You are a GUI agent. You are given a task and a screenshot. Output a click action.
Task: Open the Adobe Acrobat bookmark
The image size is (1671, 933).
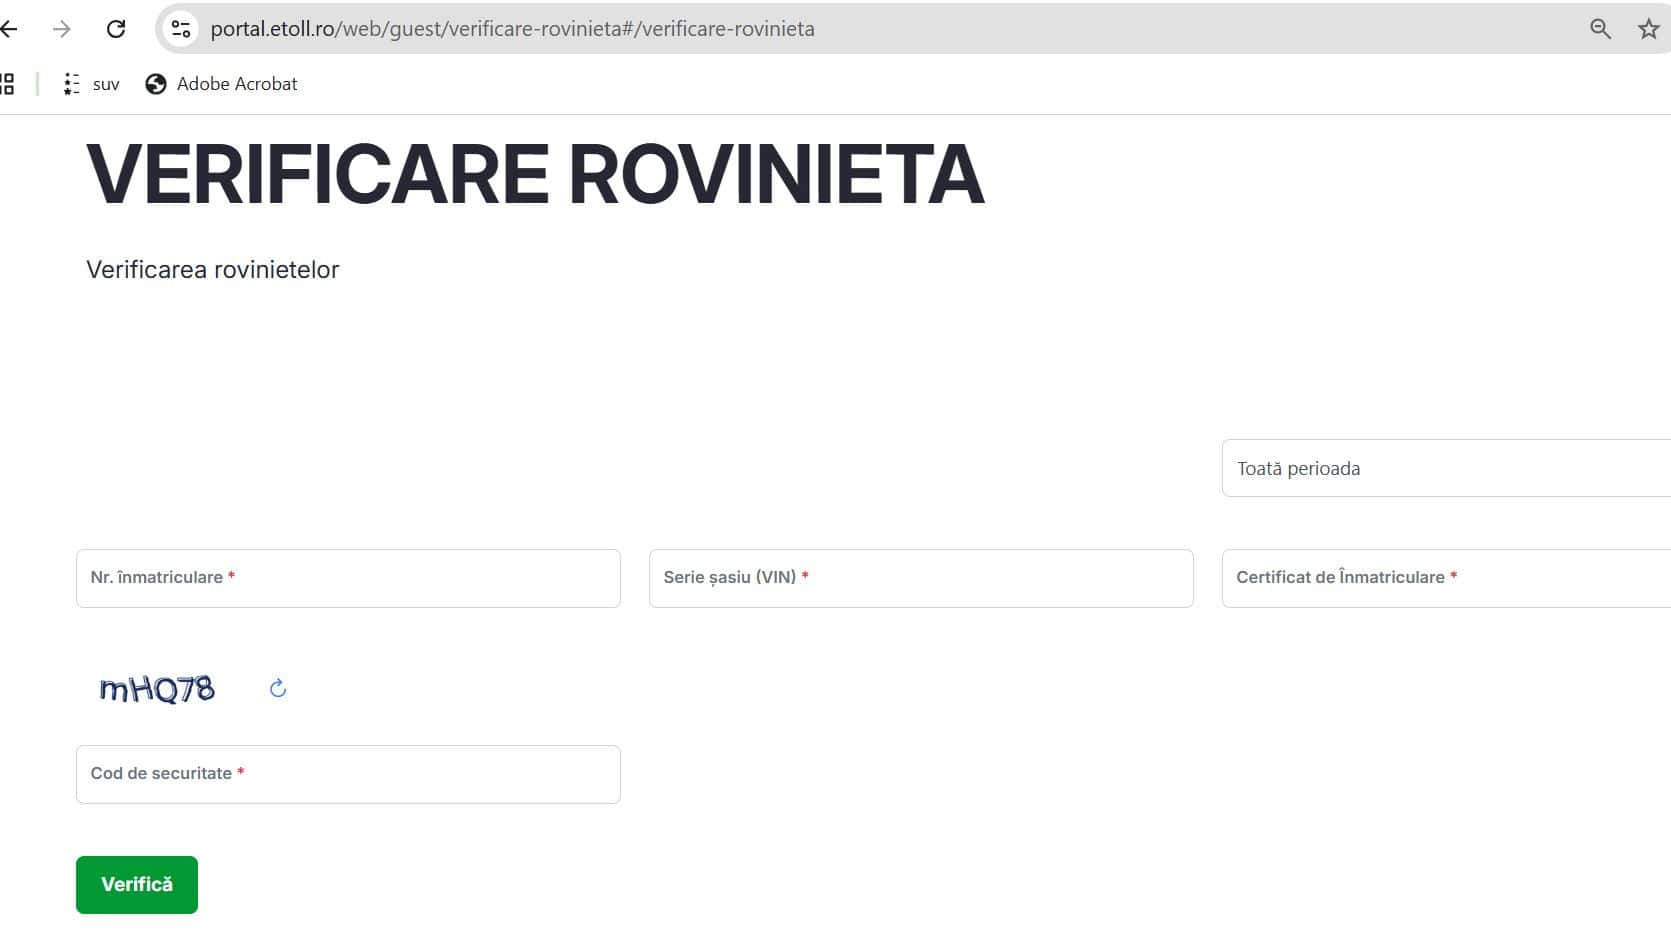[x=221, y=84]
